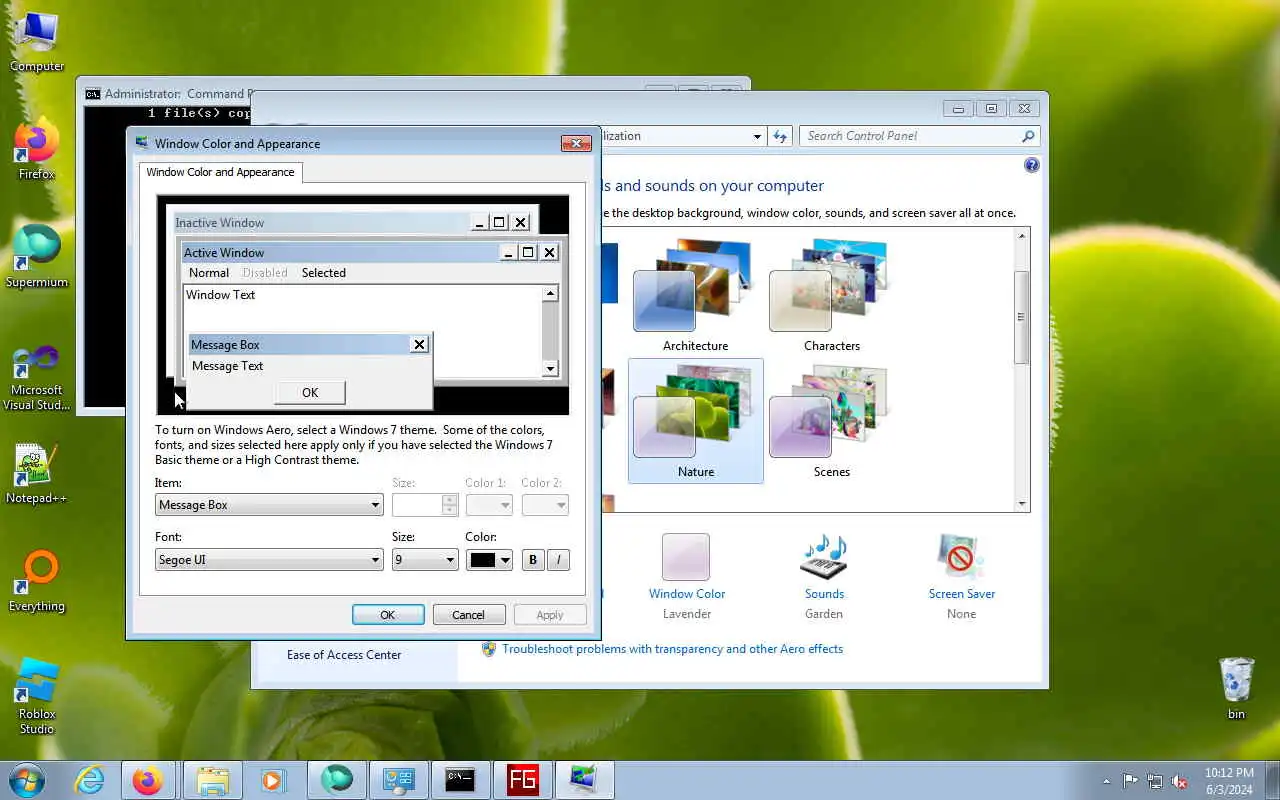Select Disabled item in preview menu

[x=265, y=273]
